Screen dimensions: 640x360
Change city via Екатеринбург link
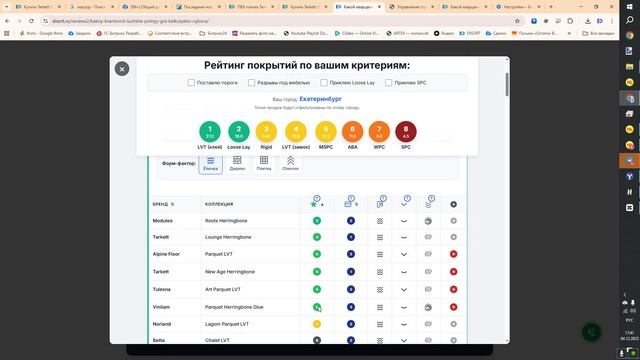tap(320, 99)
